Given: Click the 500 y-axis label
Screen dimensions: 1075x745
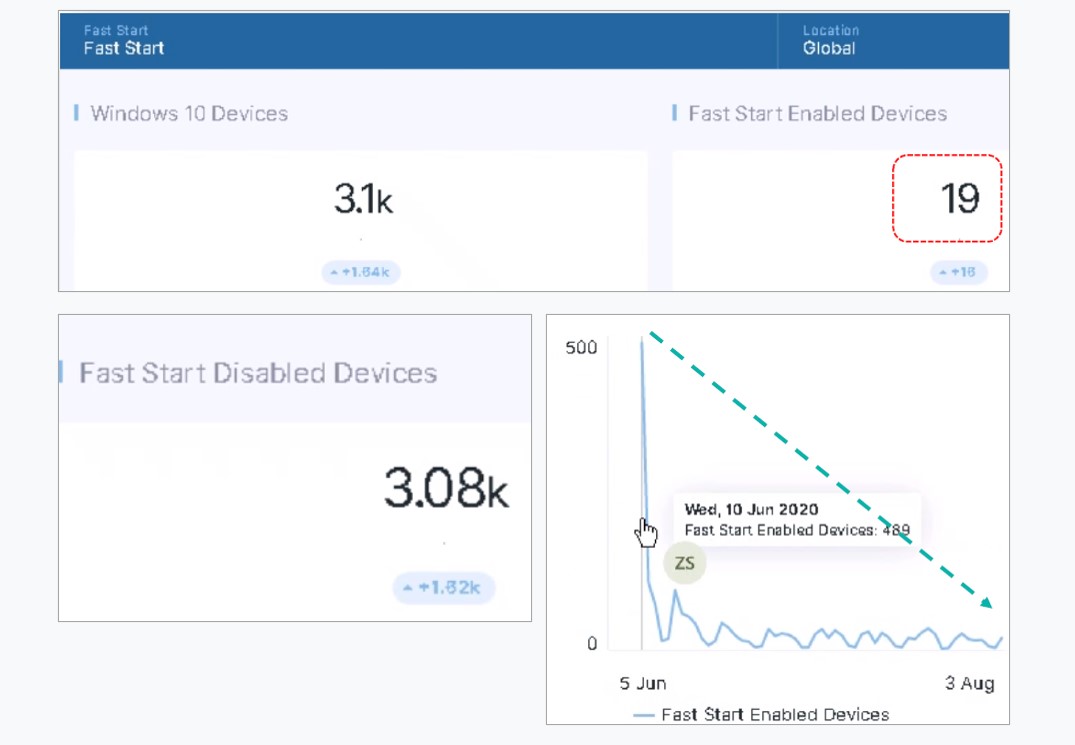Looking at the screenshot, I should coord(581,347).
